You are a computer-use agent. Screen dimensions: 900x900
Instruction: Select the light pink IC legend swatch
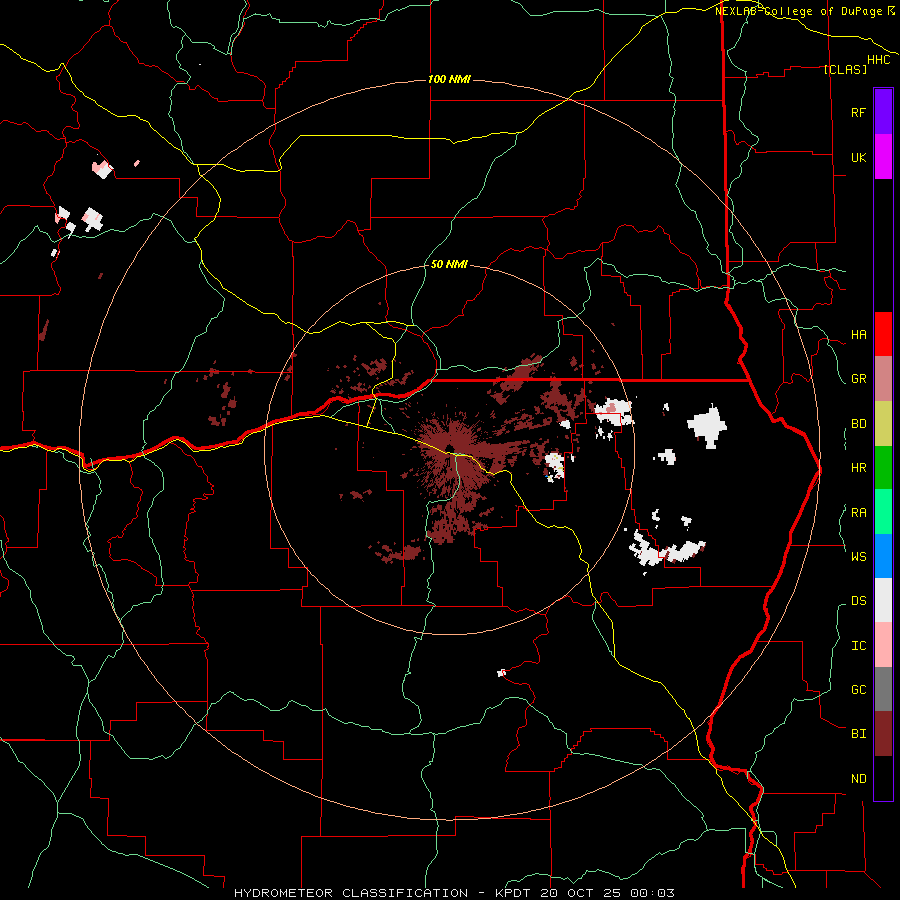point(883,645)
